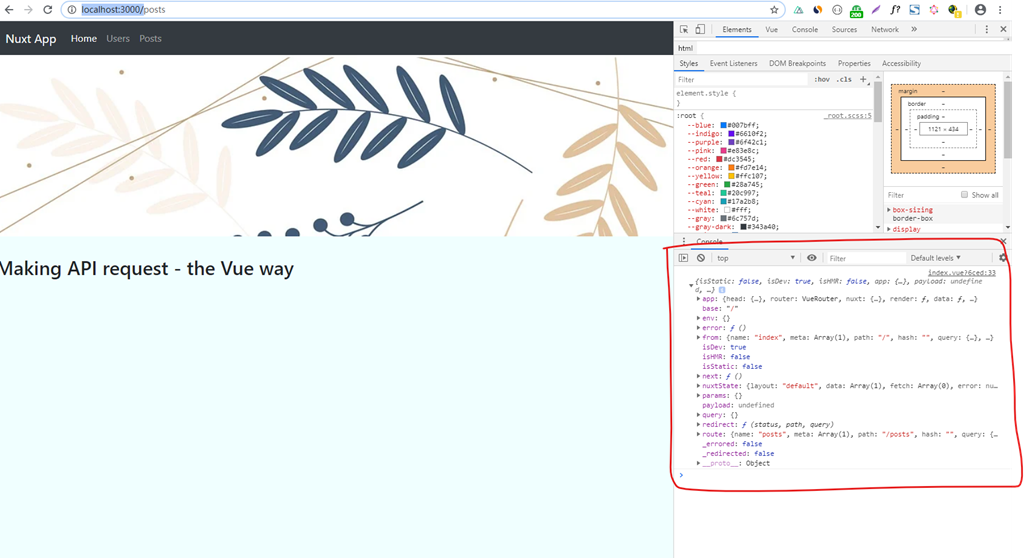Go back with the browser back arrow
The height and width of the screenshot is (558, 1024).
tap(9, 10)
